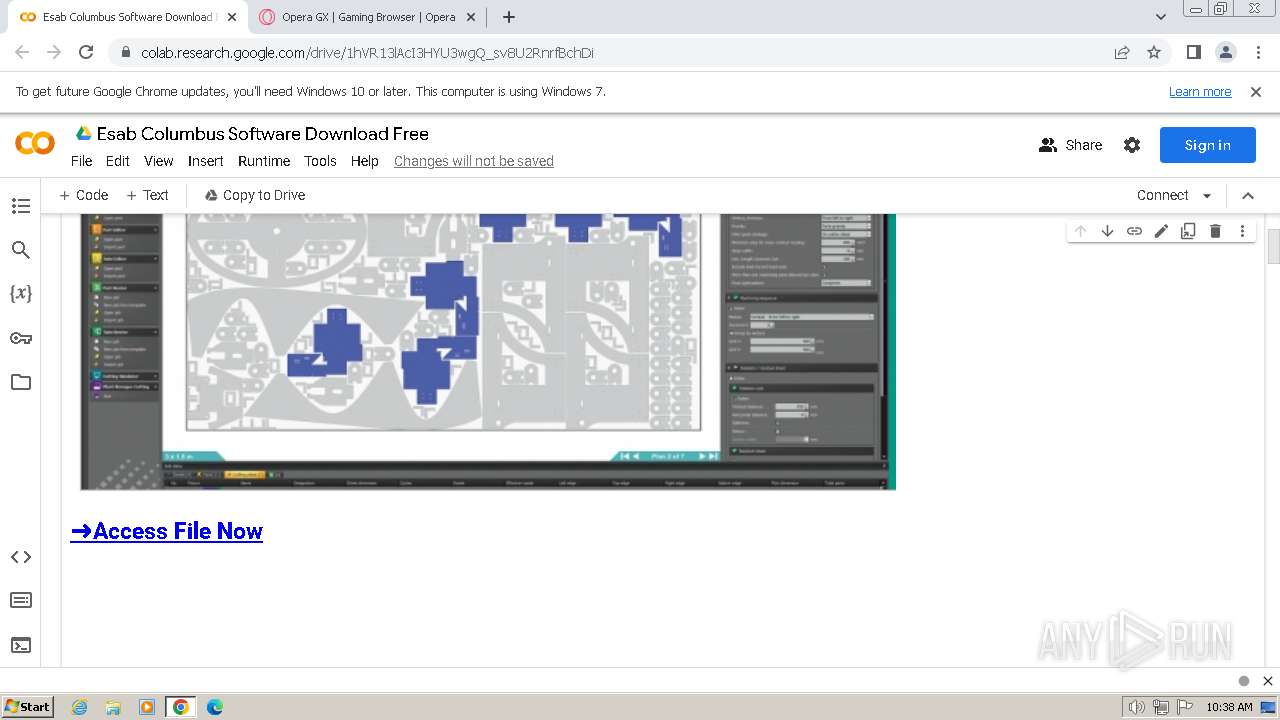Screen dimensions: 1280x720
Task: Move cell up arrow icon
Action: (x=1080, y=231)
